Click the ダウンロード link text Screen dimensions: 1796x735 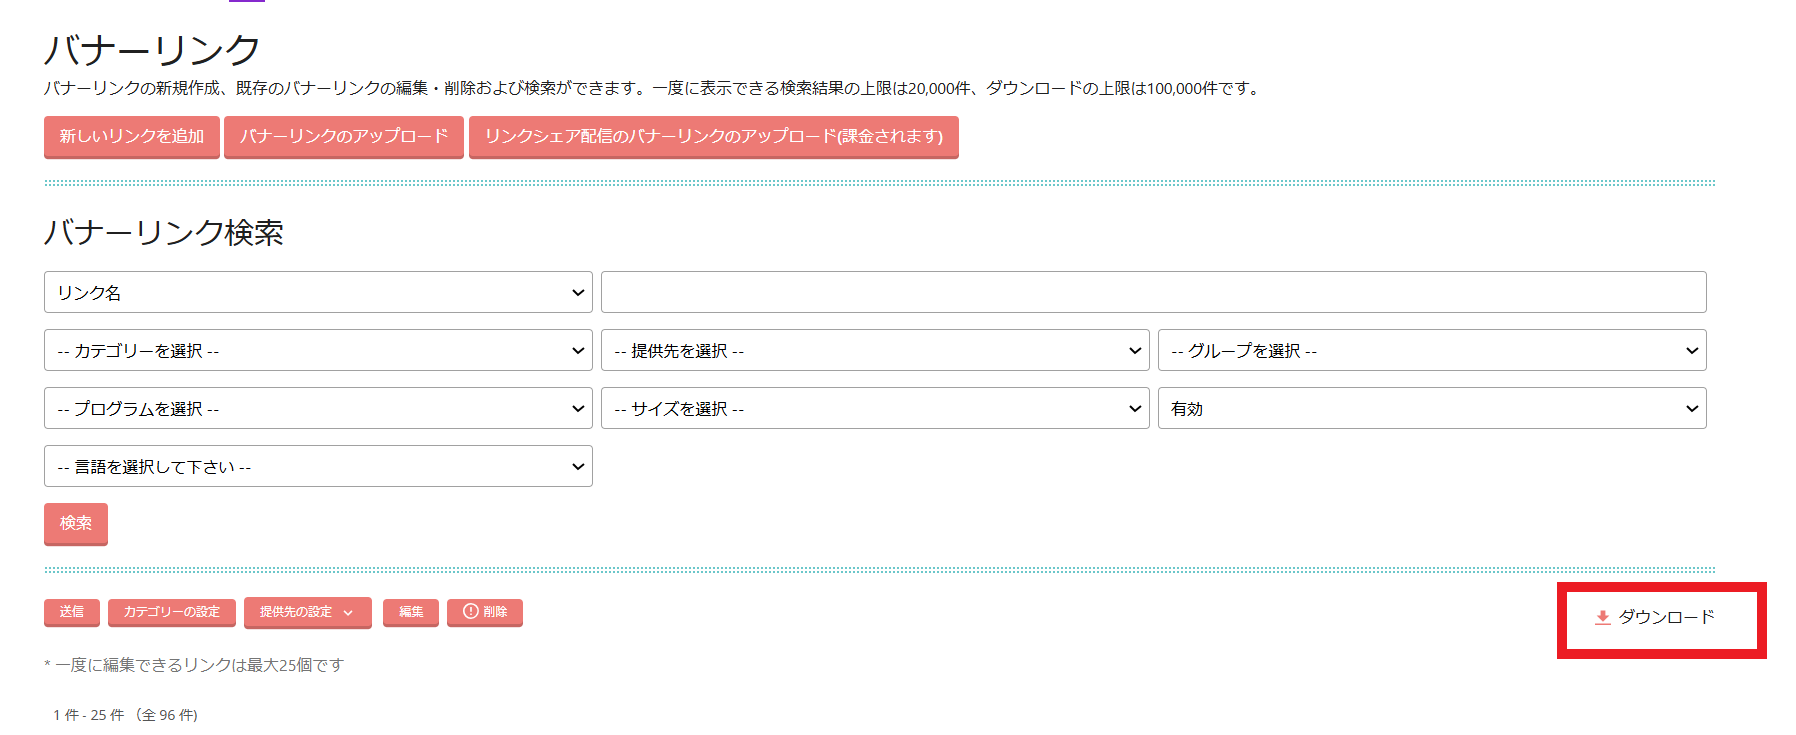[x=1666, y=617]
